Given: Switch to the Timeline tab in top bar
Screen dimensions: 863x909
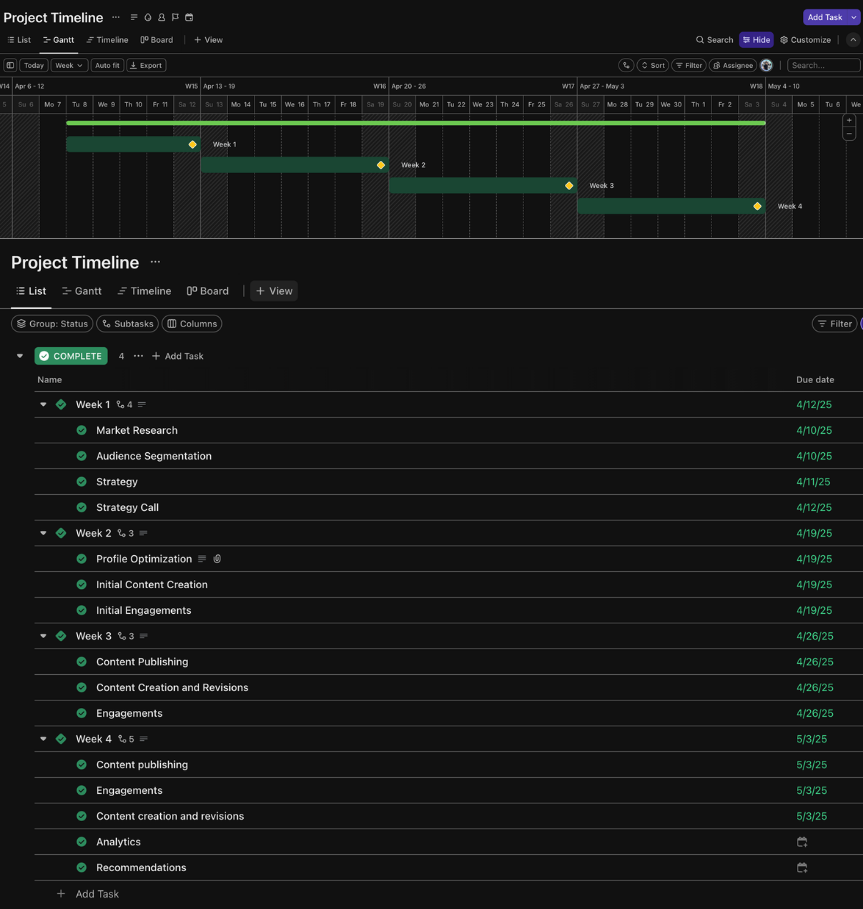Looking at the screenshot, I should coord(107,40).
